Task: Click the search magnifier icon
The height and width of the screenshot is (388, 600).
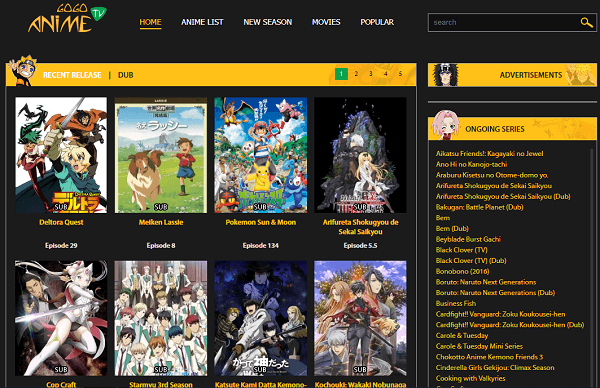Action: coord(586,22)
